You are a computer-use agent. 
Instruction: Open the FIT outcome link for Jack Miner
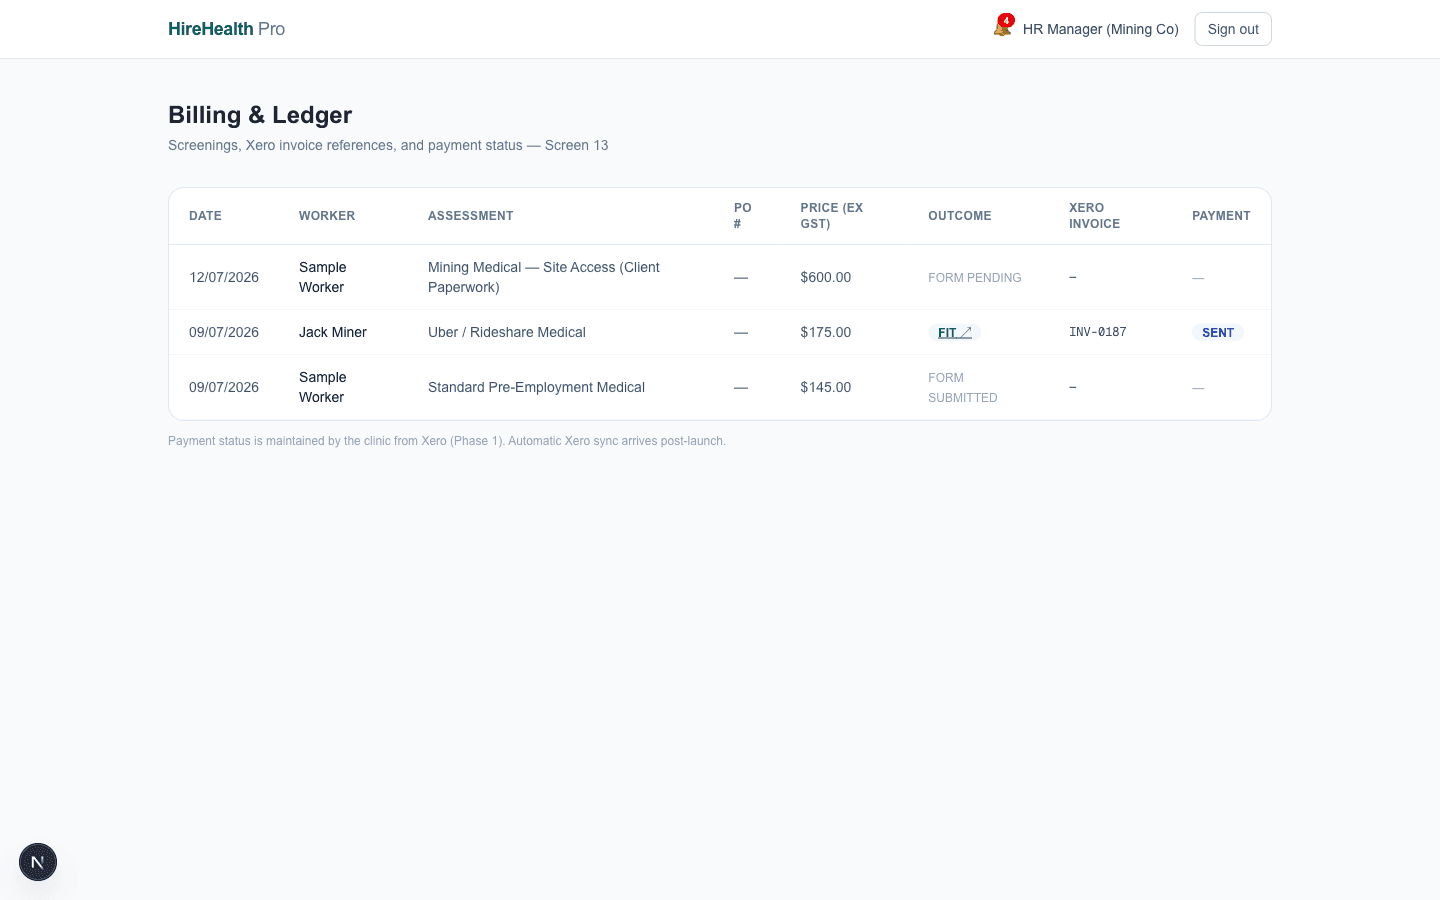pos(954,332)
